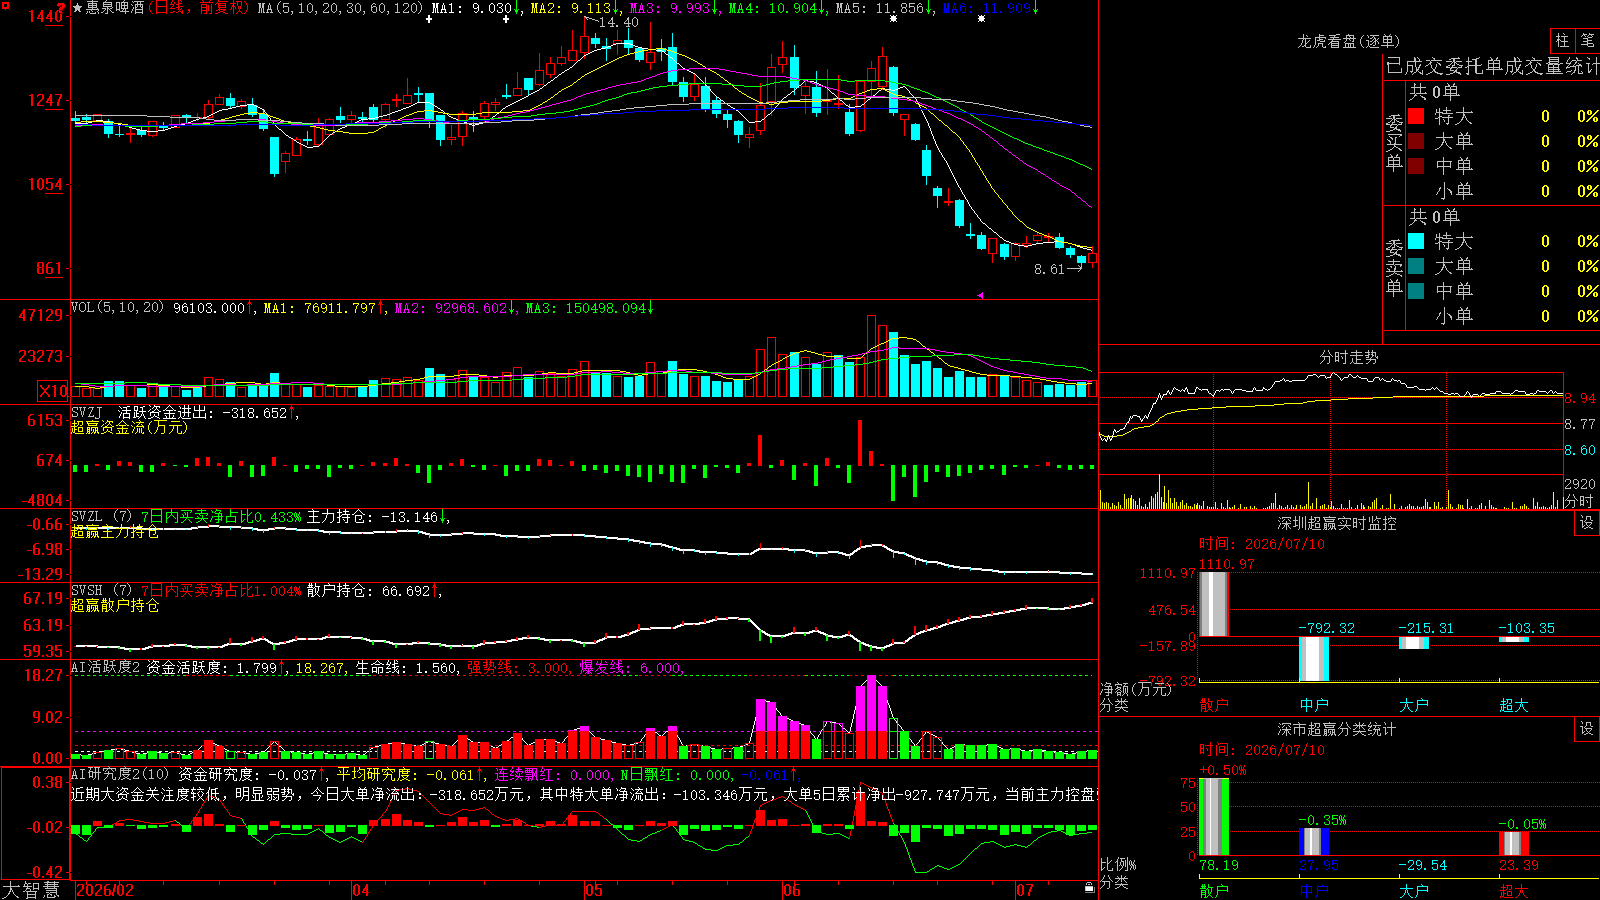
Task: Click the 8.61 low price label
Action: click(1050, 269)
